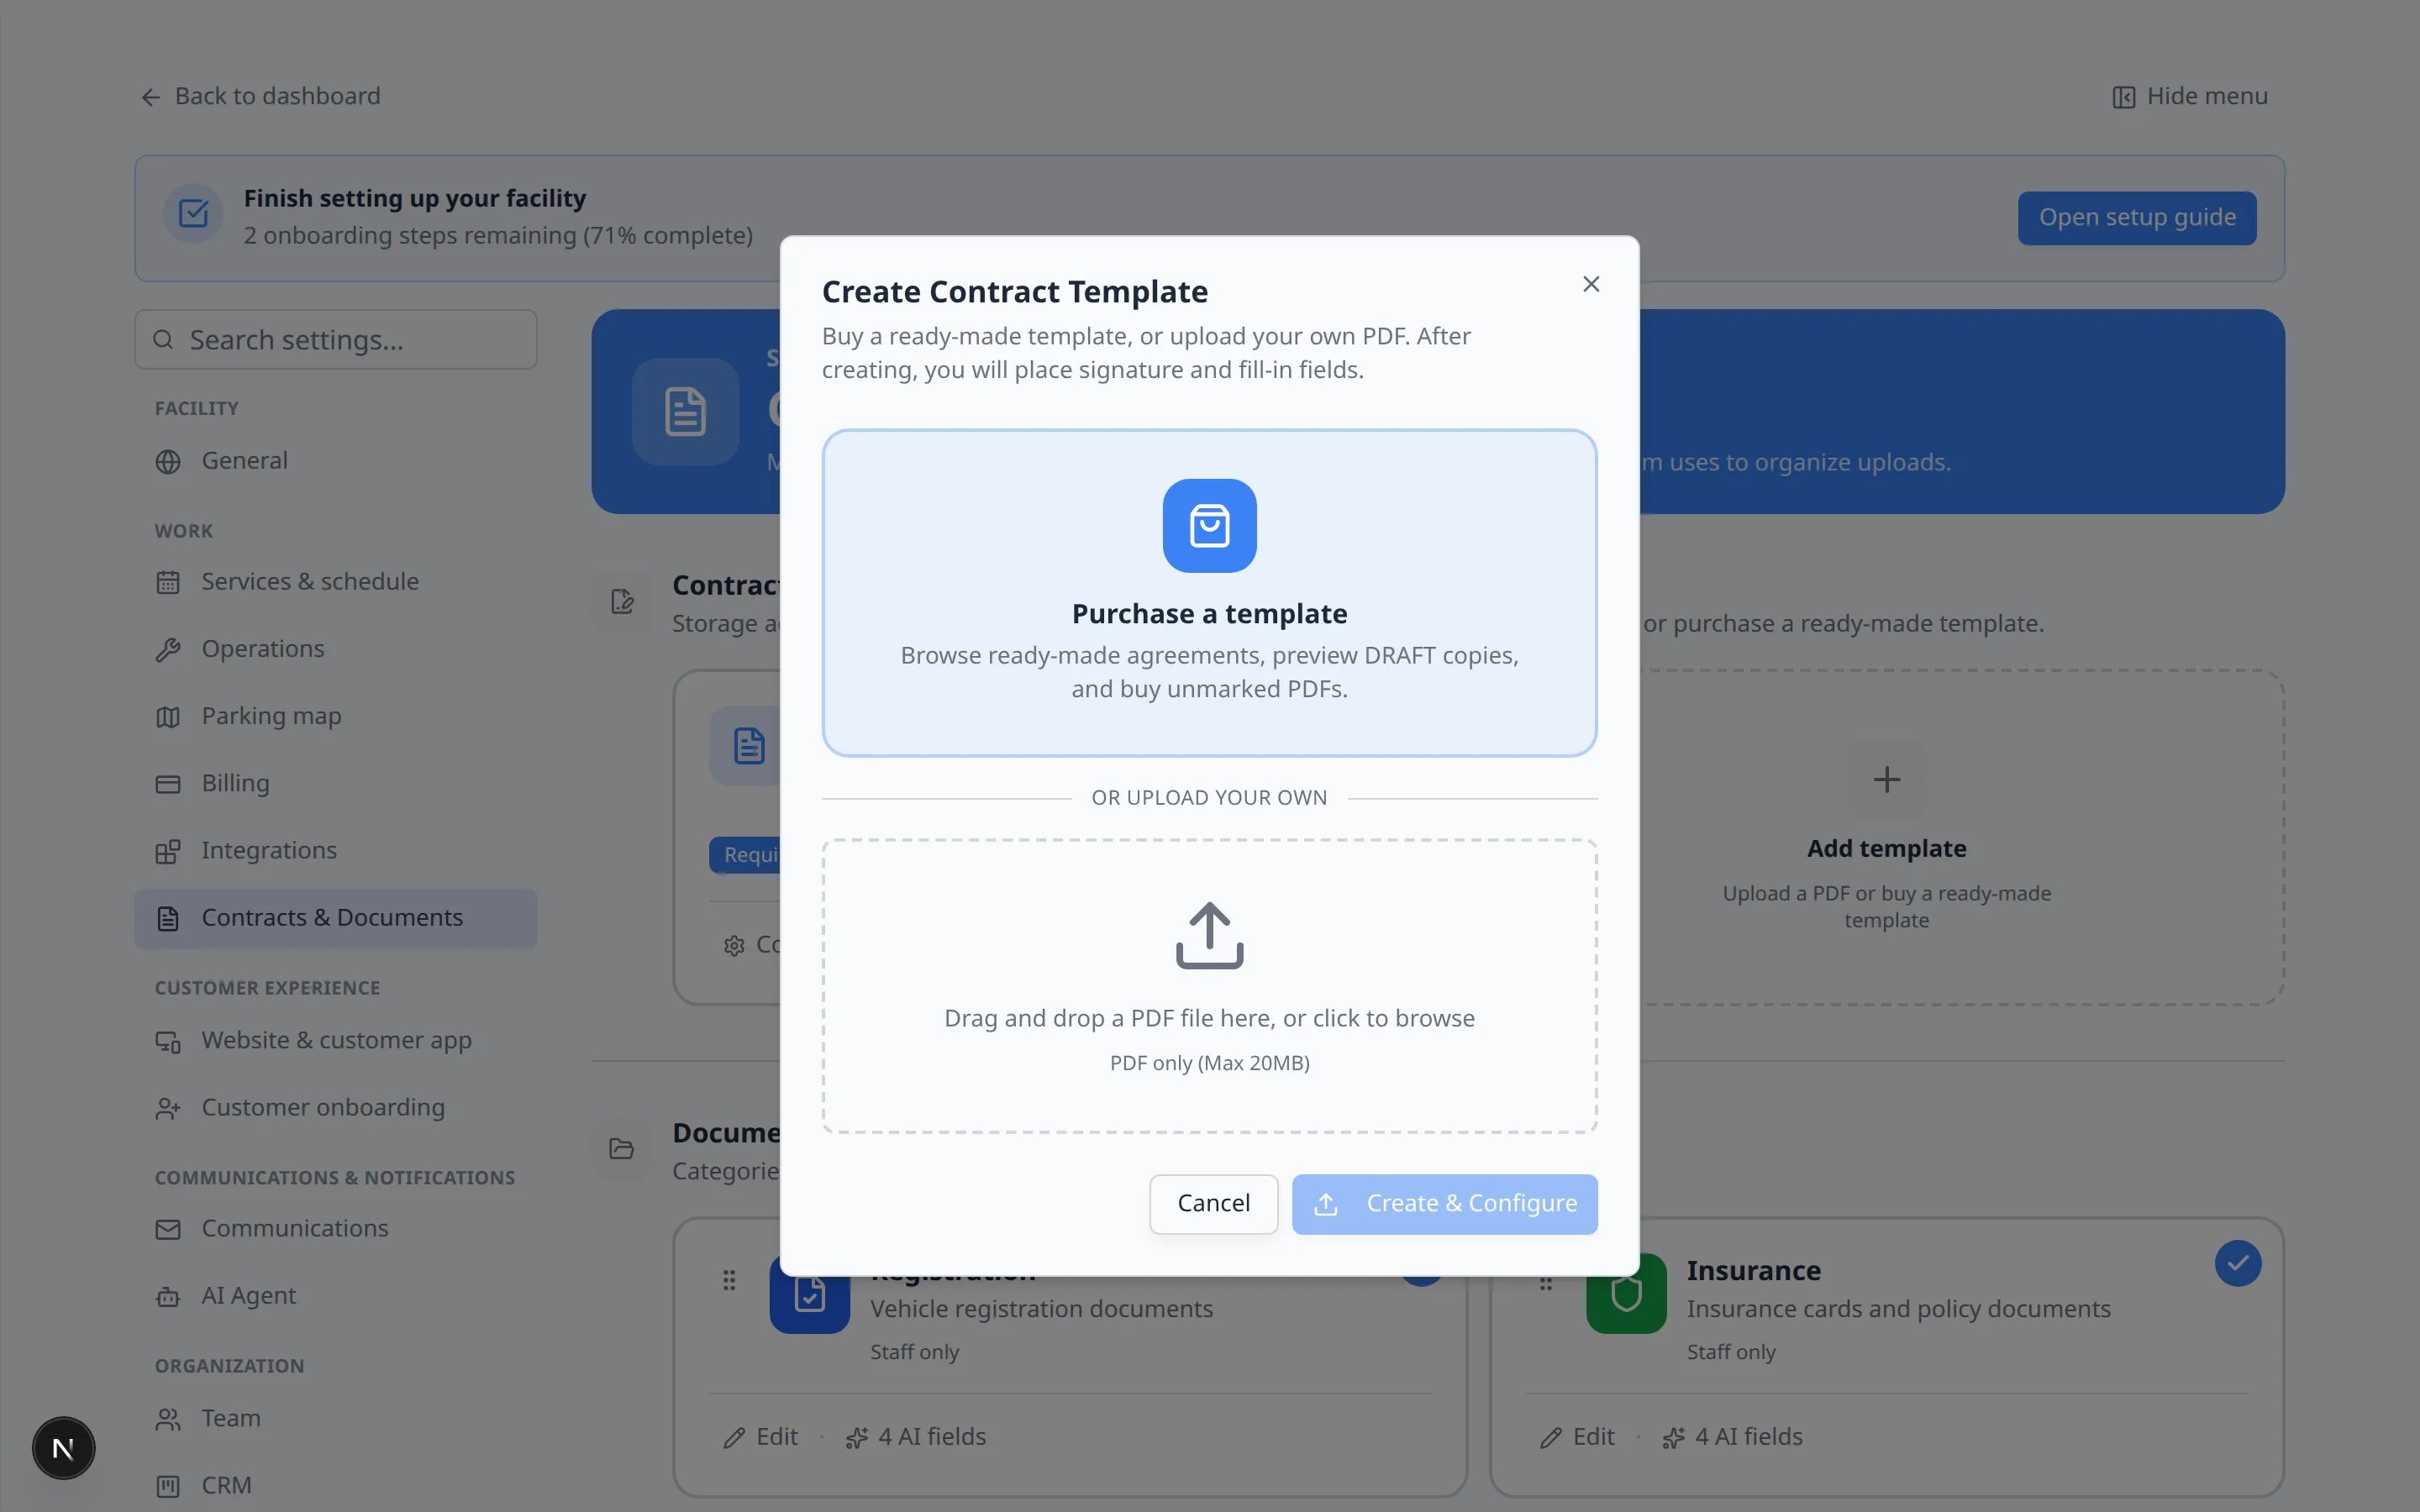Click the Search settings field
This screenshot has width=2420, height=1512.
[336, 340]
